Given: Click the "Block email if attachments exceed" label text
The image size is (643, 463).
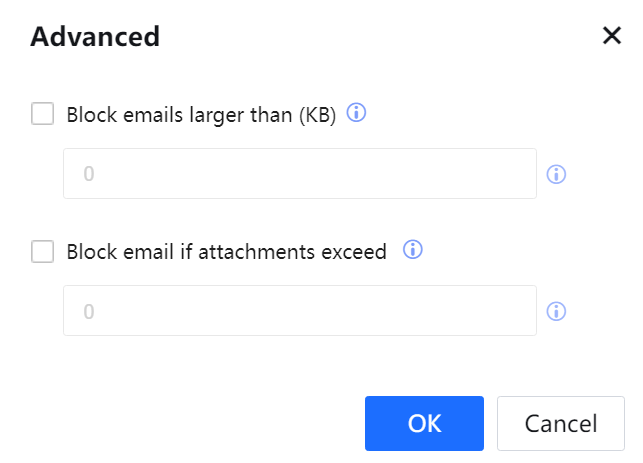Looking at the screenshot, I should pyautogui.click(x=226, y=252).
